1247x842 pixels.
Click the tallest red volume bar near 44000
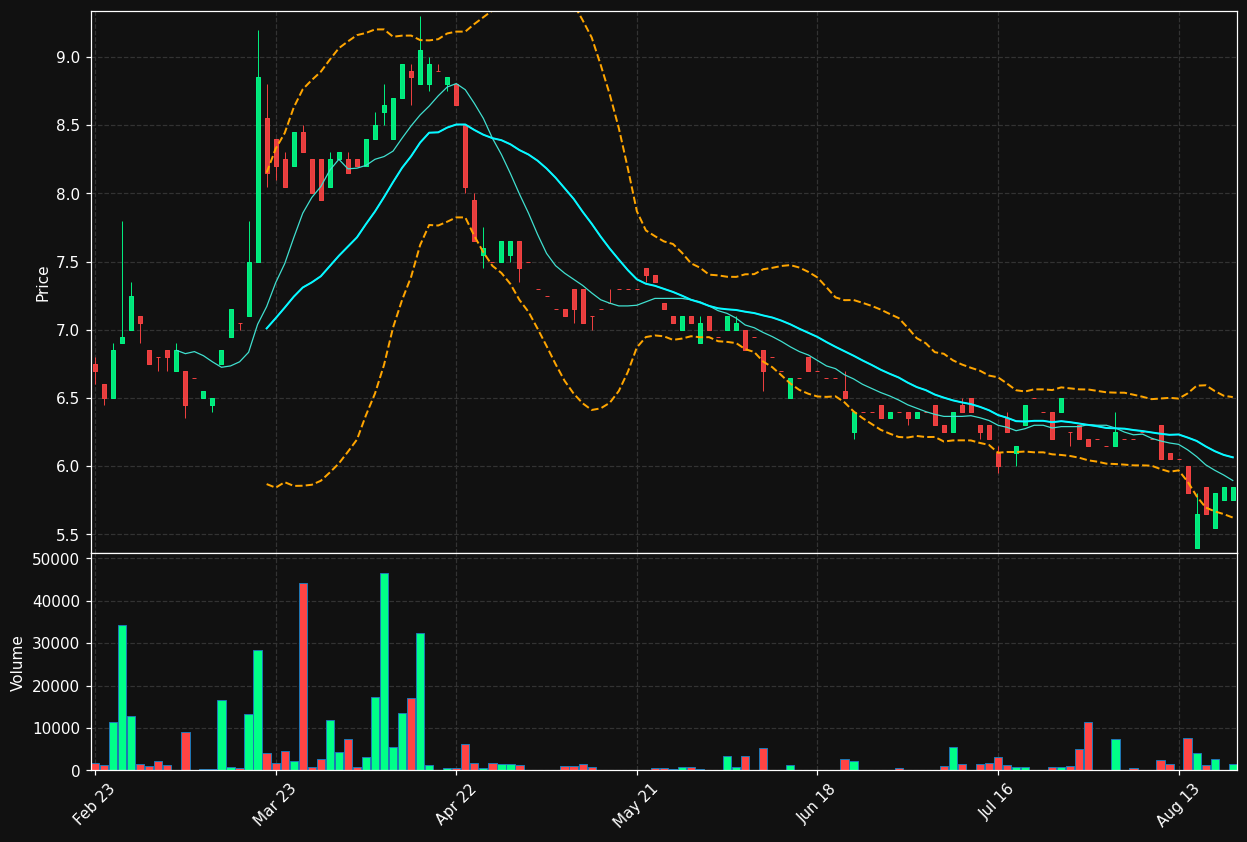tap(303, 677)
